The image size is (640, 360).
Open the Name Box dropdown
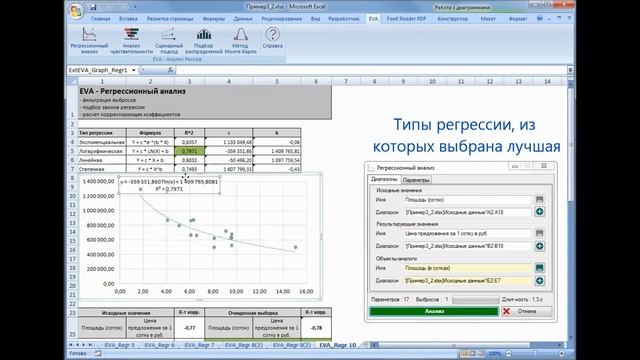133,70
